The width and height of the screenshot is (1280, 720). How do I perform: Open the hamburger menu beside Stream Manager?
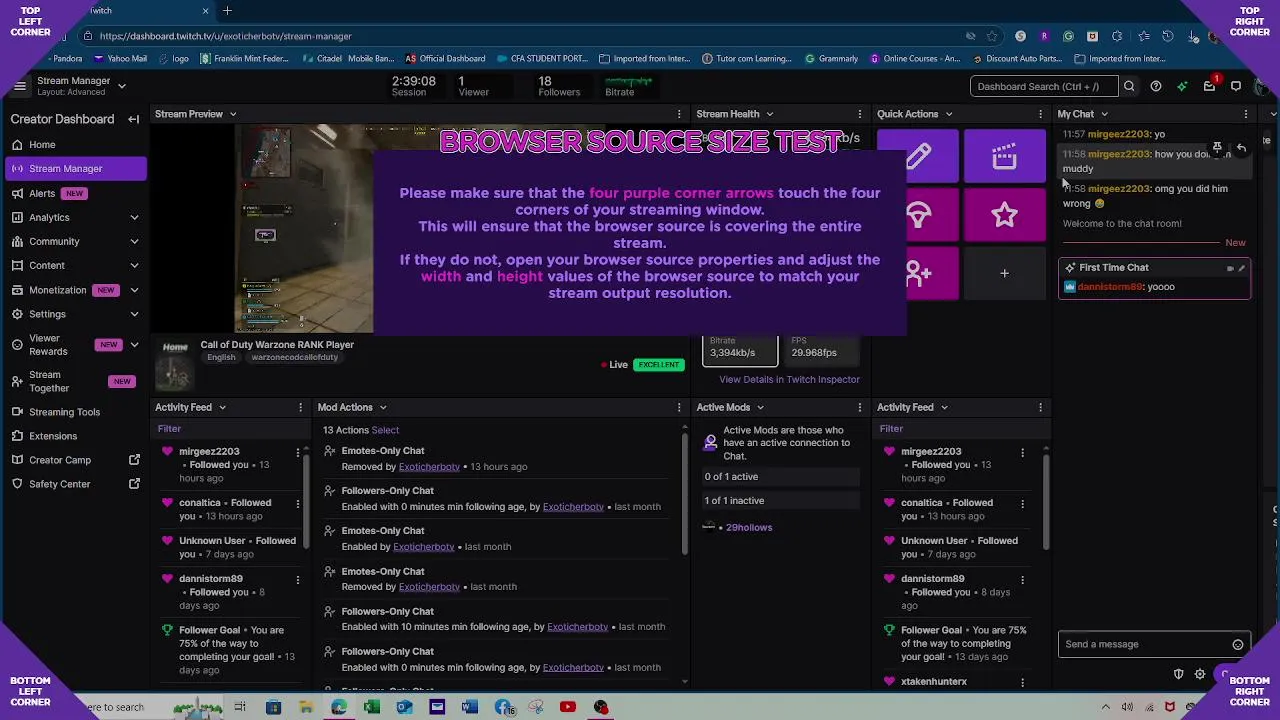pos(19,86)
